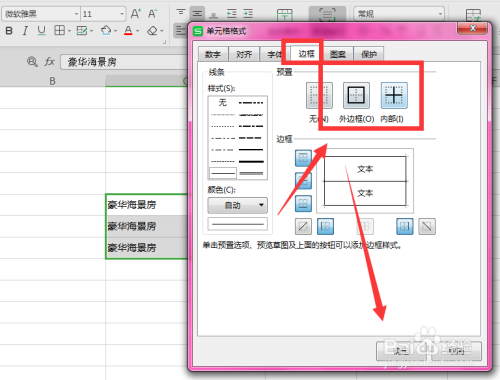Expand the font color dropdown arrow
This screenshot has width=500, height=380.
pos(137,31)
